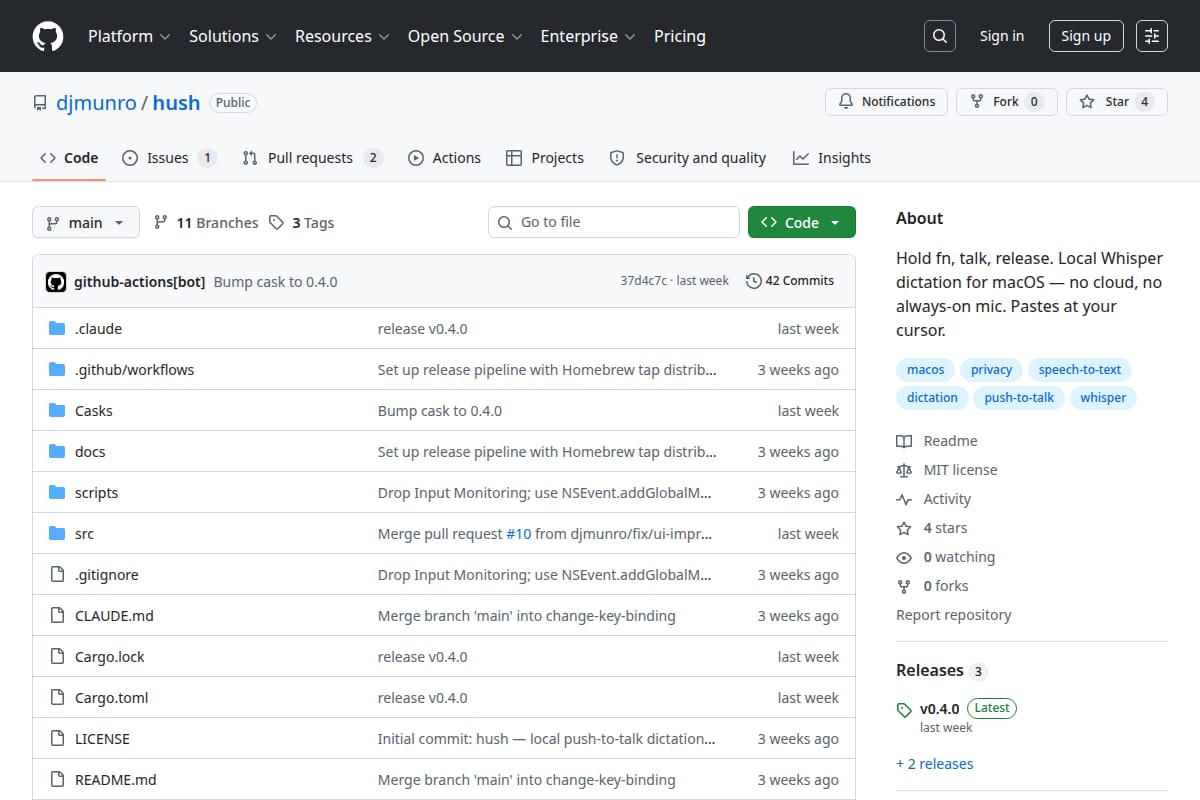
Task: Click Report repository link
Action: point(953,615)
